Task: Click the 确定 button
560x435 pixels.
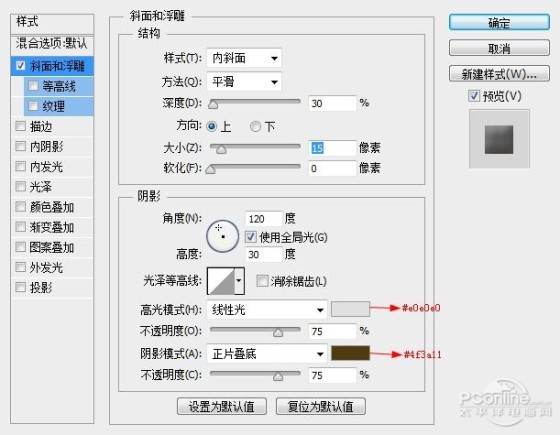Action: [499, 22]
